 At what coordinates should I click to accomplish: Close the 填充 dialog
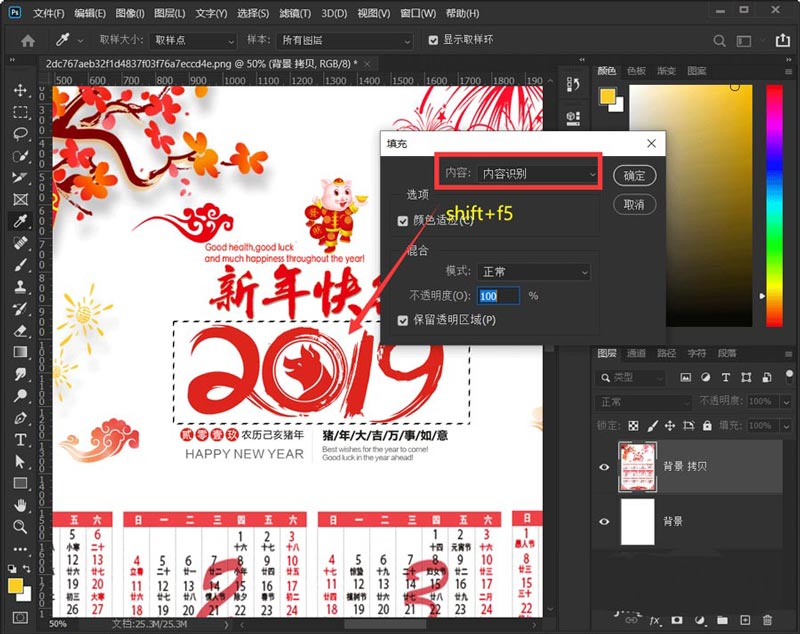click(652, 144)
